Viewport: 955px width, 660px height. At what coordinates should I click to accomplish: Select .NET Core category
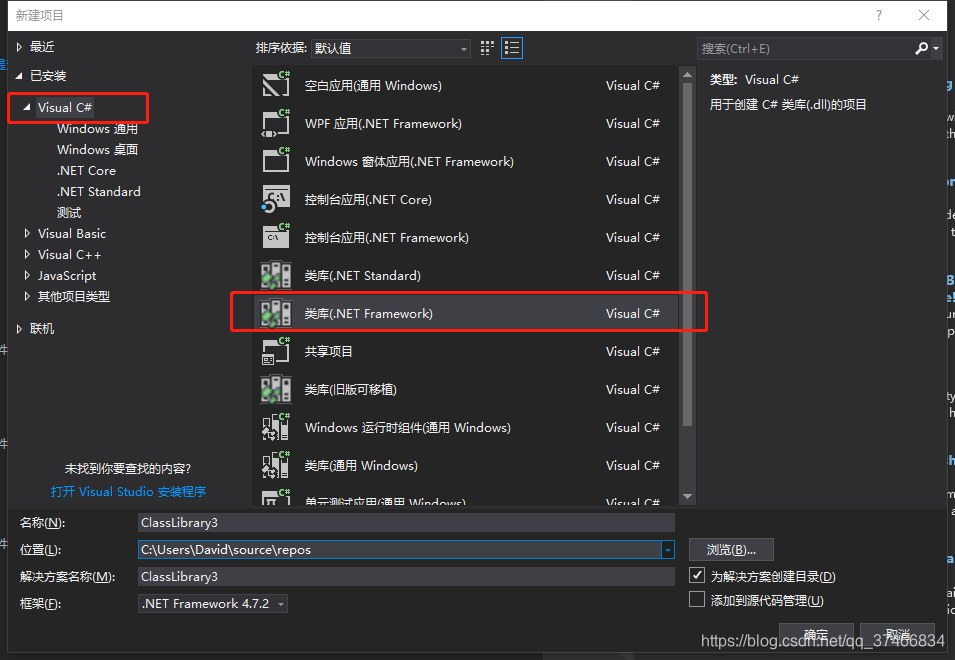[x=86, y=170]
